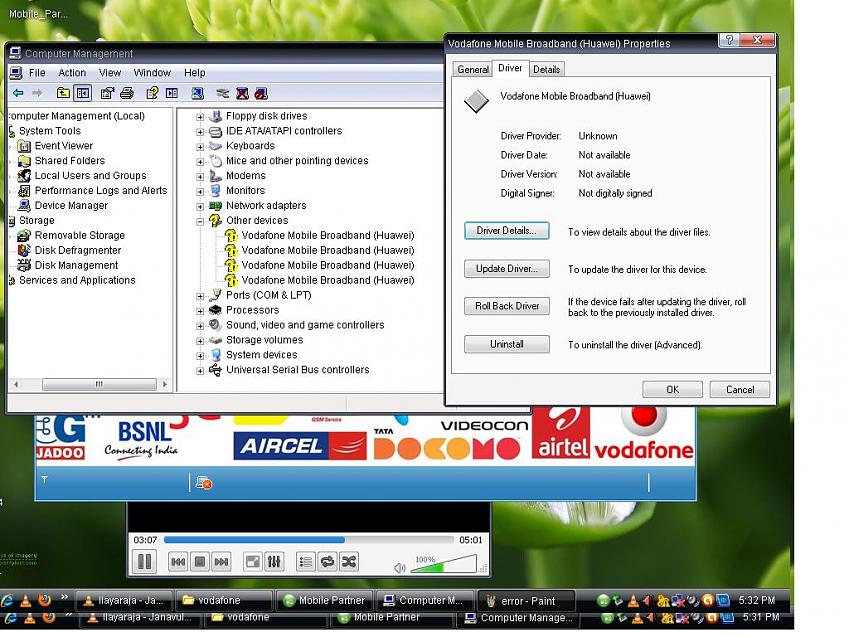The height and width of the screenshot is (637, 849).
Task: Open the Action menu
Action: tap(72, 73)
